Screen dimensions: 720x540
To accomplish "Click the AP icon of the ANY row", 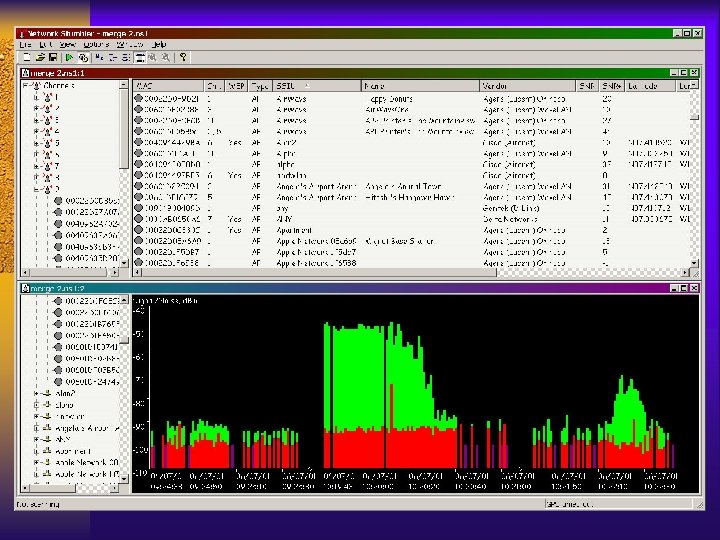I will click(x=138, y=219).
